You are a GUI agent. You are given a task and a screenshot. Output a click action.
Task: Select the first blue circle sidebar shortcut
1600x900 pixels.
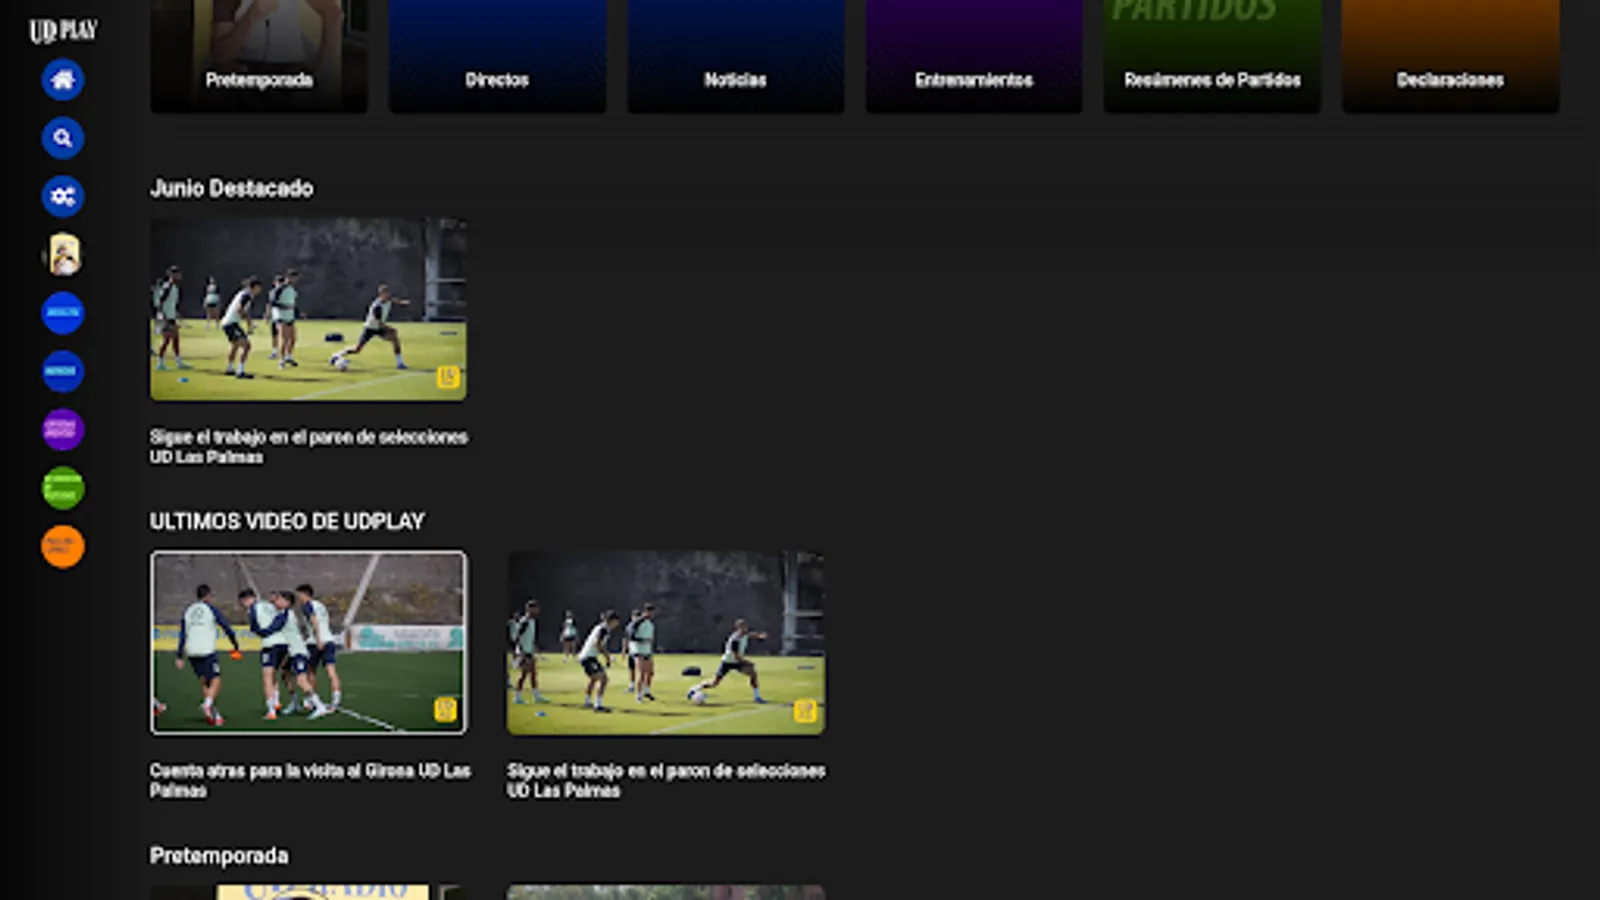coord(63,313)
